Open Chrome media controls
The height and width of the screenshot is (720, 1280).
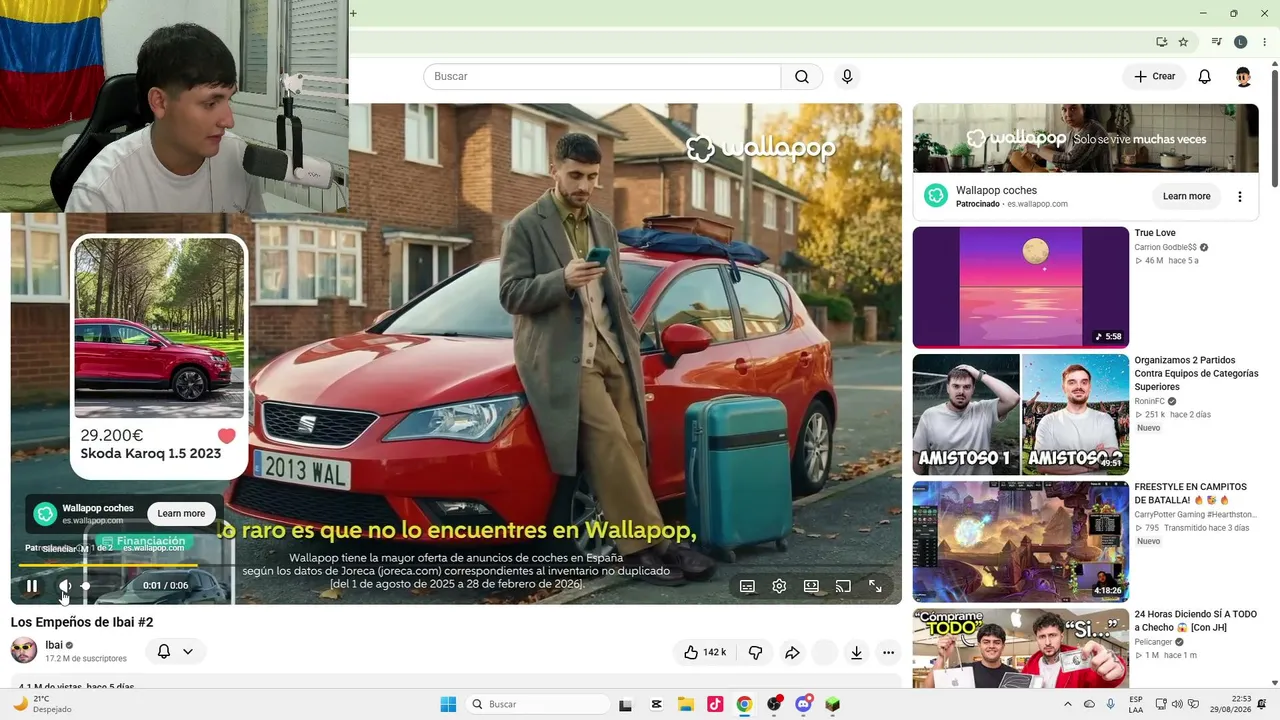tap(1217, 42)
